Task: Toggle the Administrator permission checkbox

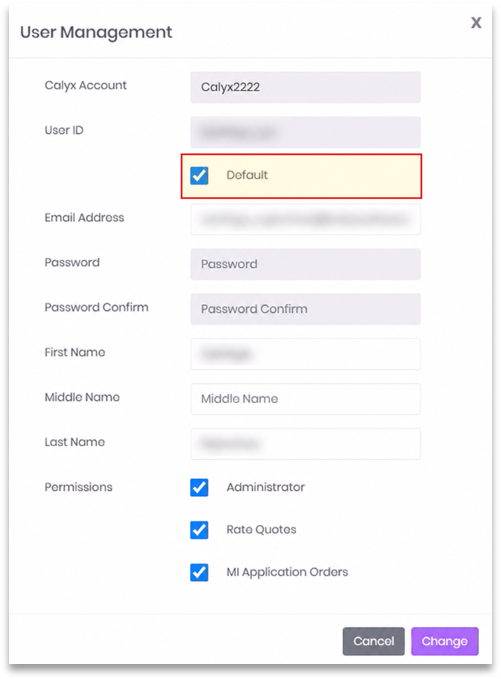Action: 199,487
